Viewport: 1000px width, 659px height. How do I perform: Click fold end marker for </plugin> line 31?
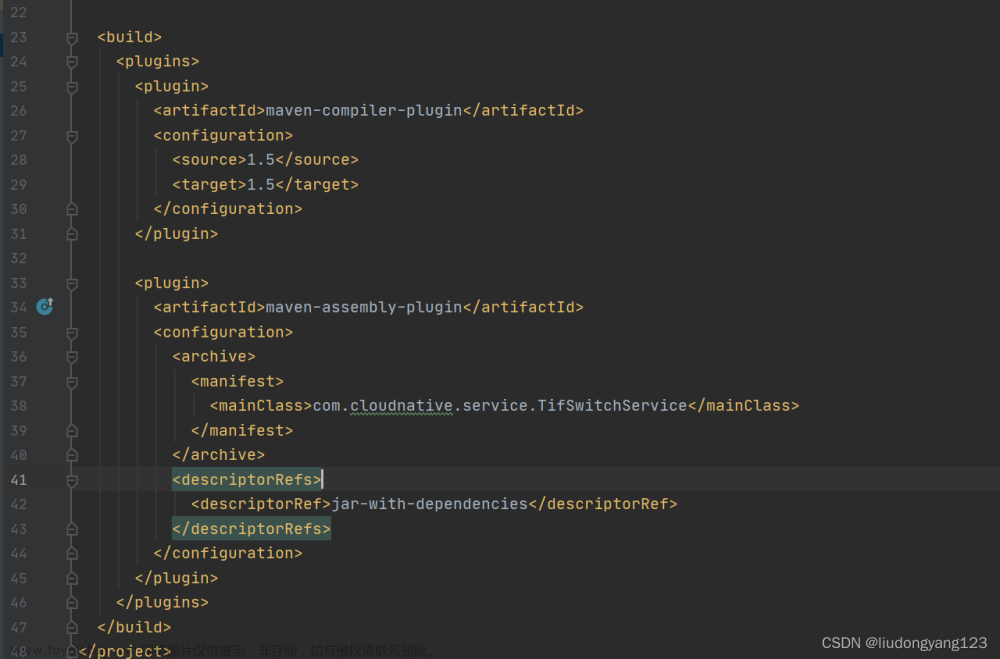coord(72,234)
